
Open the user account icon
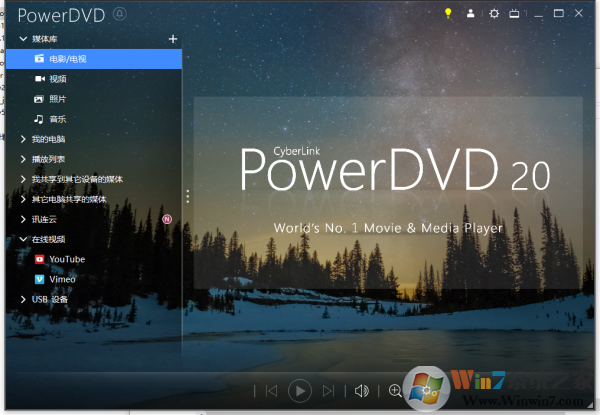[x=470, y=14]
